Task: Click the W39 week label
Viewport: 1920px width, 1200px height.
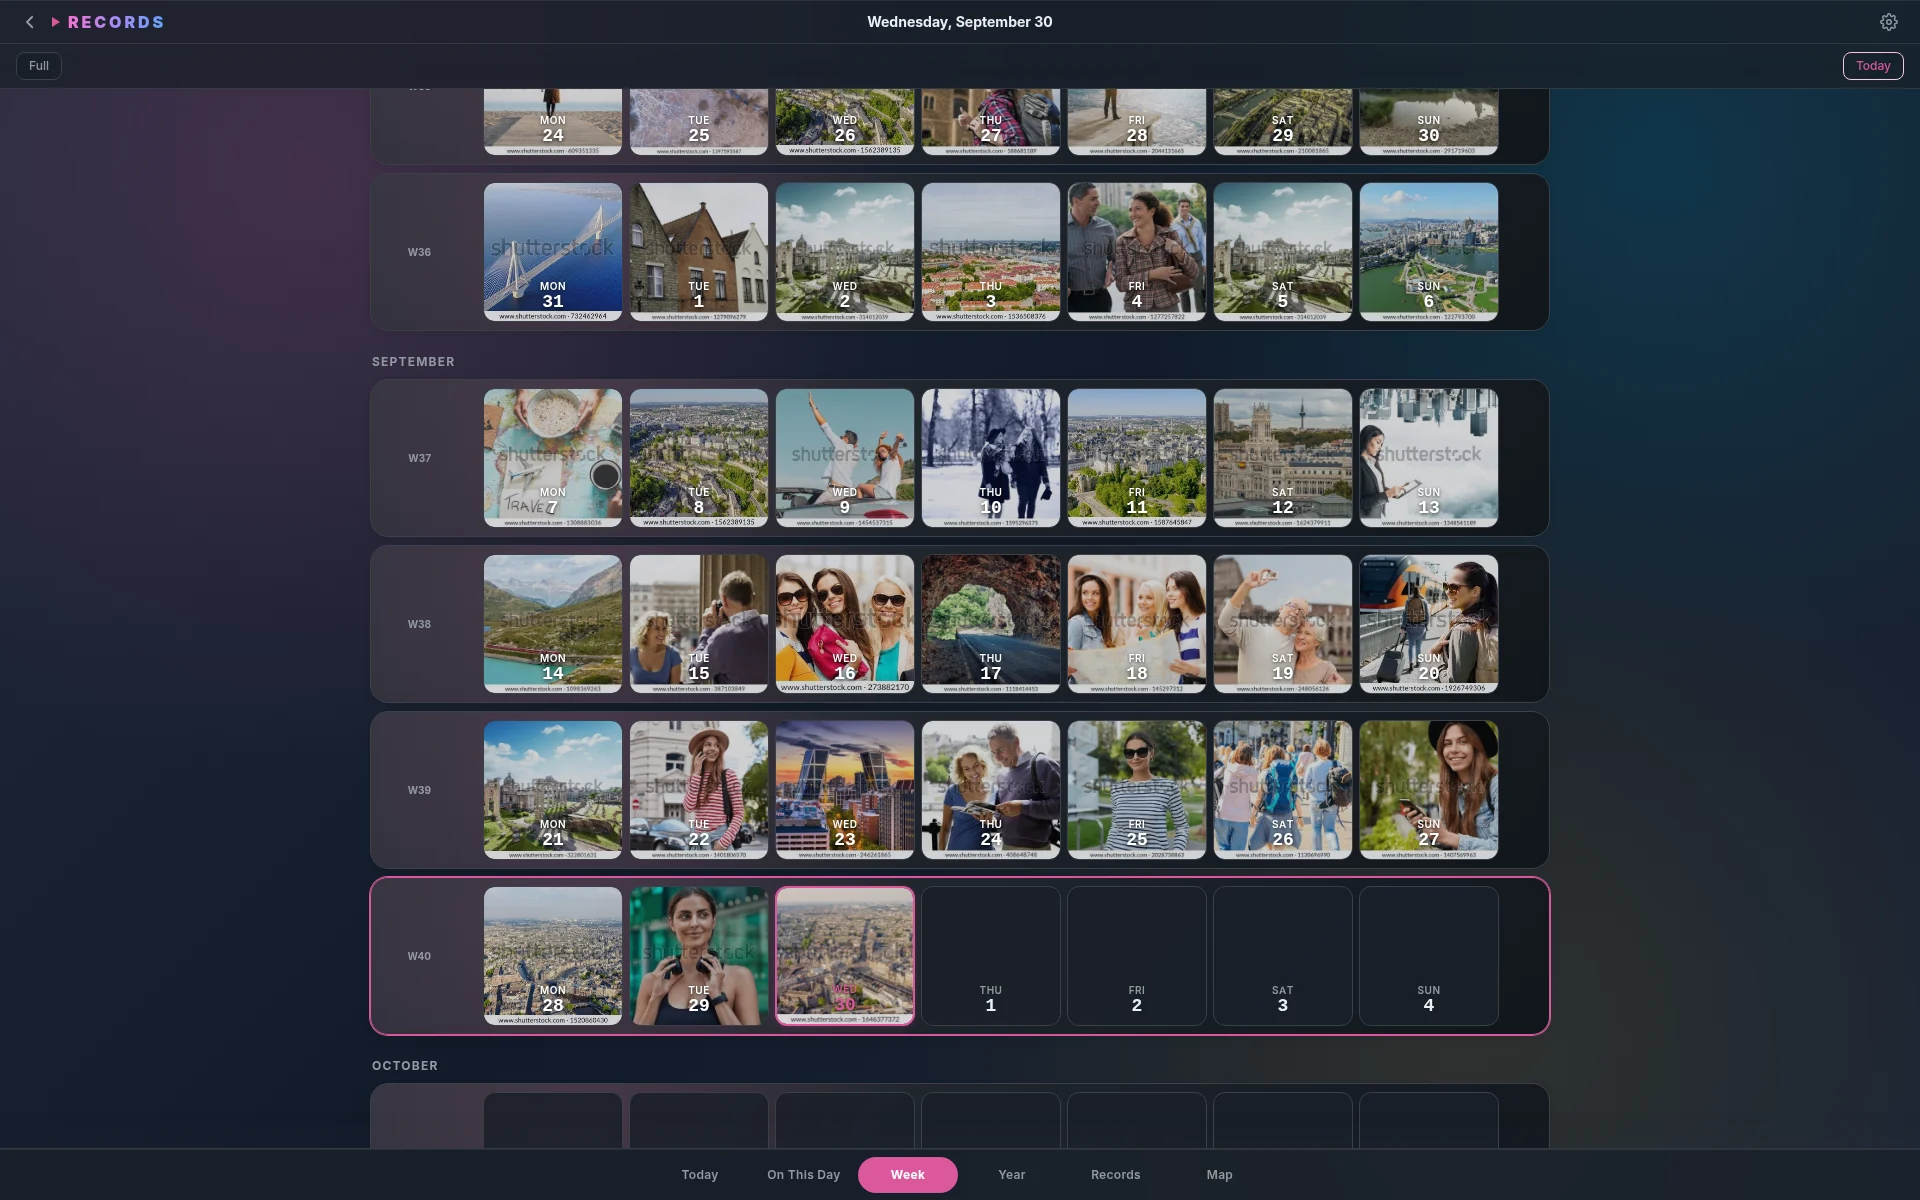Action: pyautogui.click(x=419, y=790)
